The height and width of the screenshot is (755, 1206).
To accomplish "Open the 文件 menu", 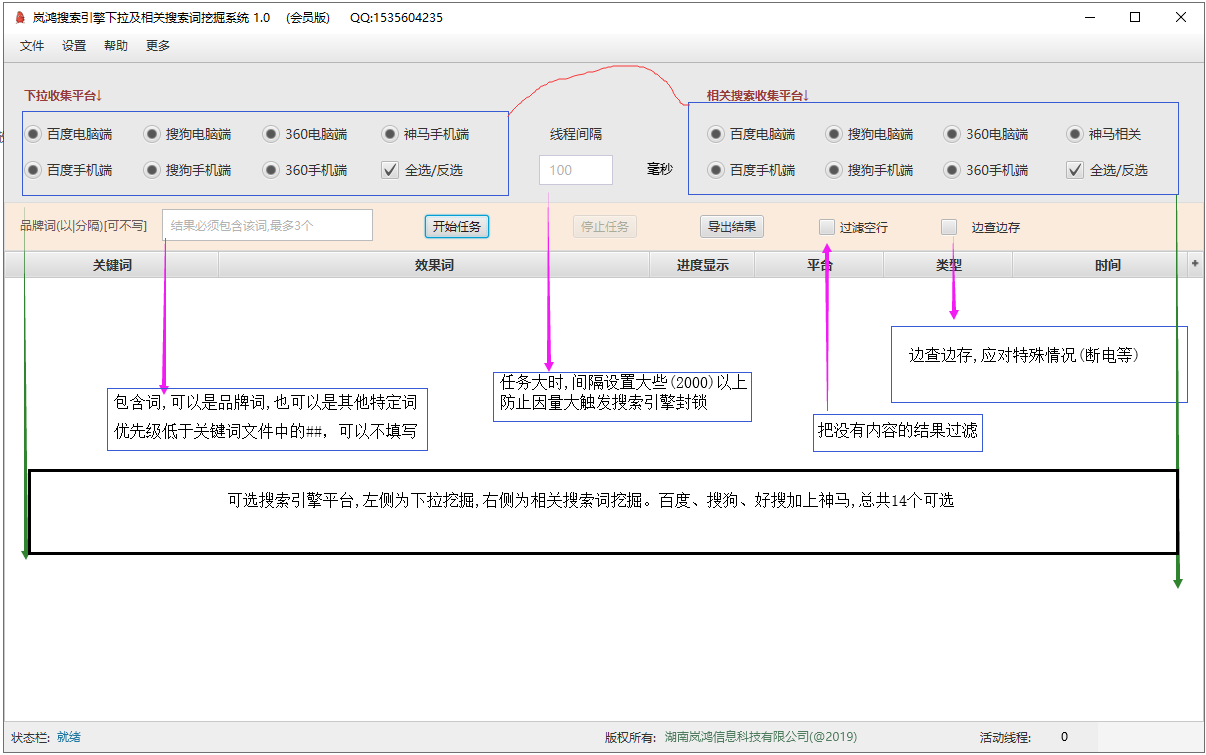I will tap(32, 46).
